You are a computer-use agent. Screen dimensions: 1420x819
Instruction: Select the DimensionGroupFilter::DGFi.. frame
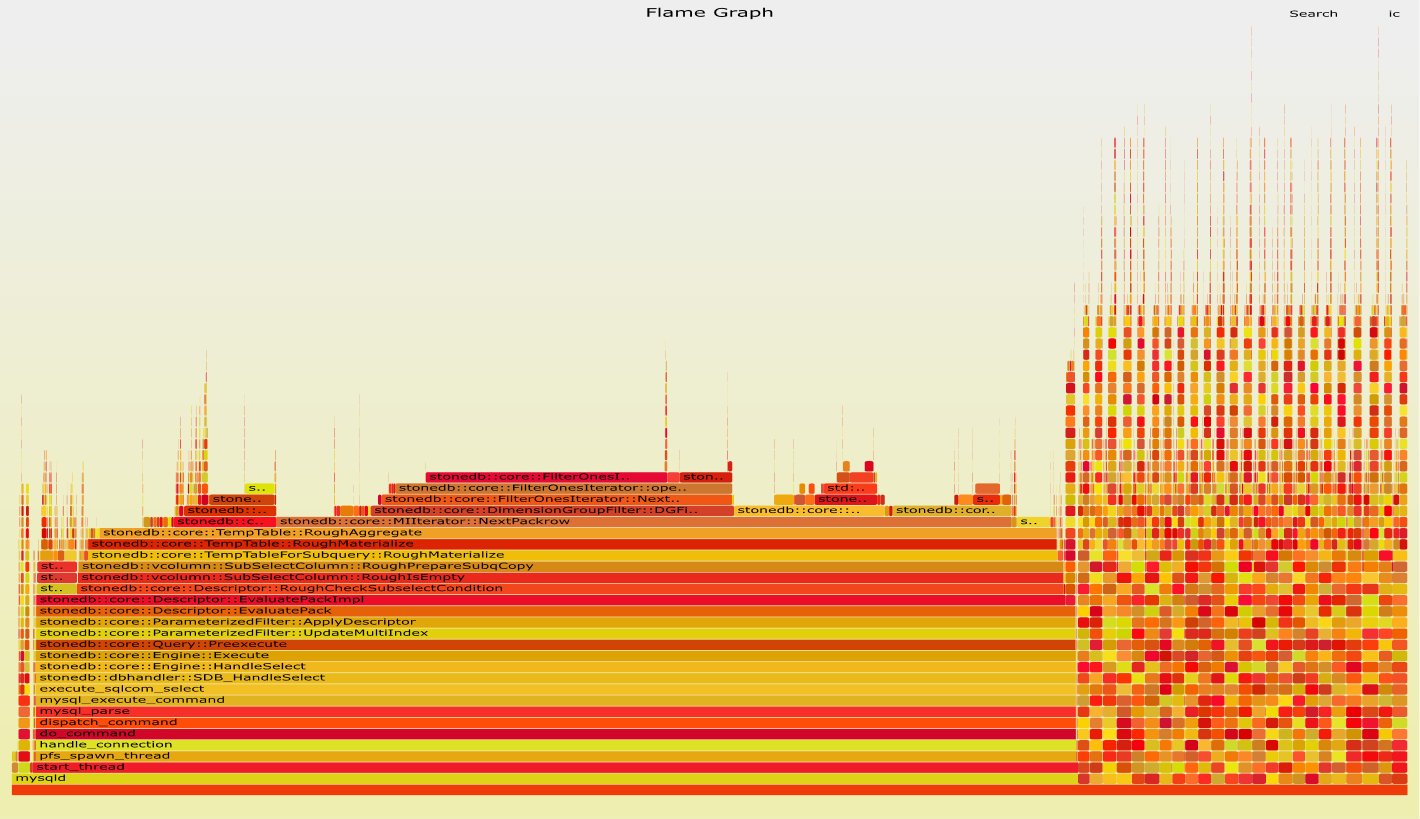[551, 511]
